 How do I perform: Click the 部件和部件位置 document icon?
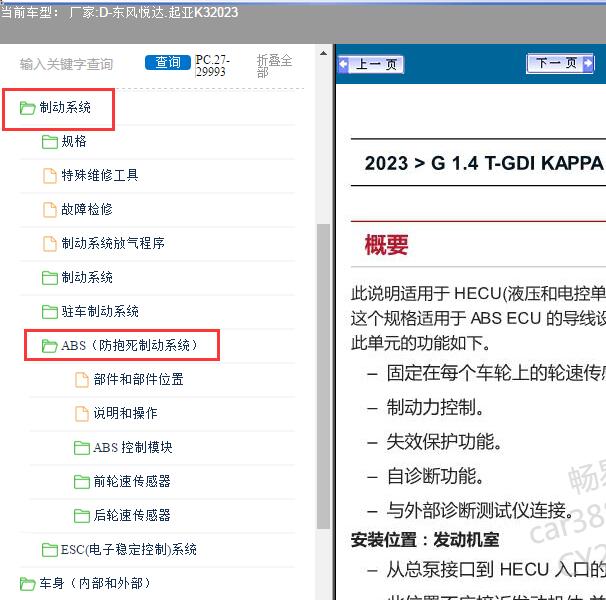(81, 380)
